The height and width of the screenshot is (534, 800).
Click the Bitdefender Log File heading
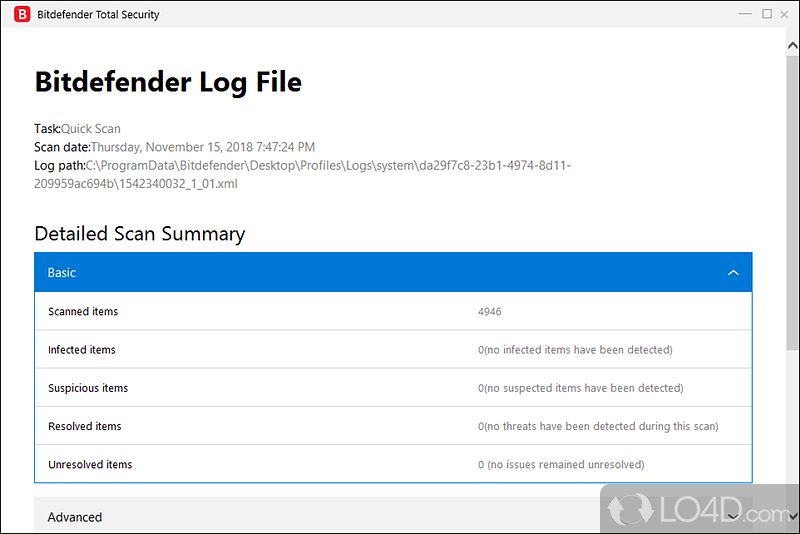click(x=168, y=82)
